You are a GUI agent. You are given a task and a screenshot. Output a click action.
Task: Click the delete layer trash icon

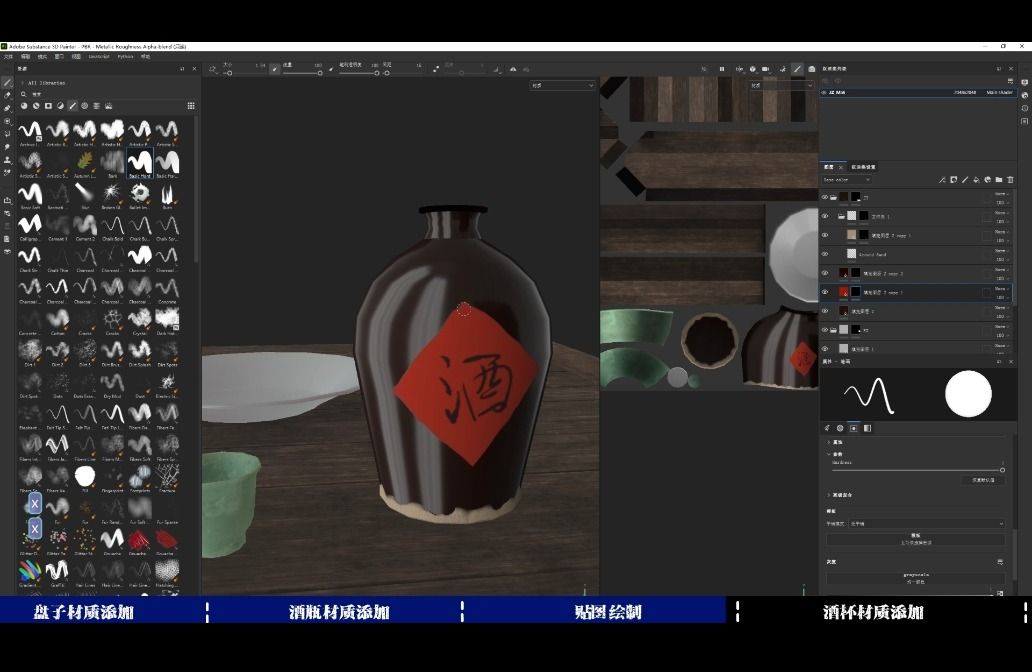[x=1010, y=180]
